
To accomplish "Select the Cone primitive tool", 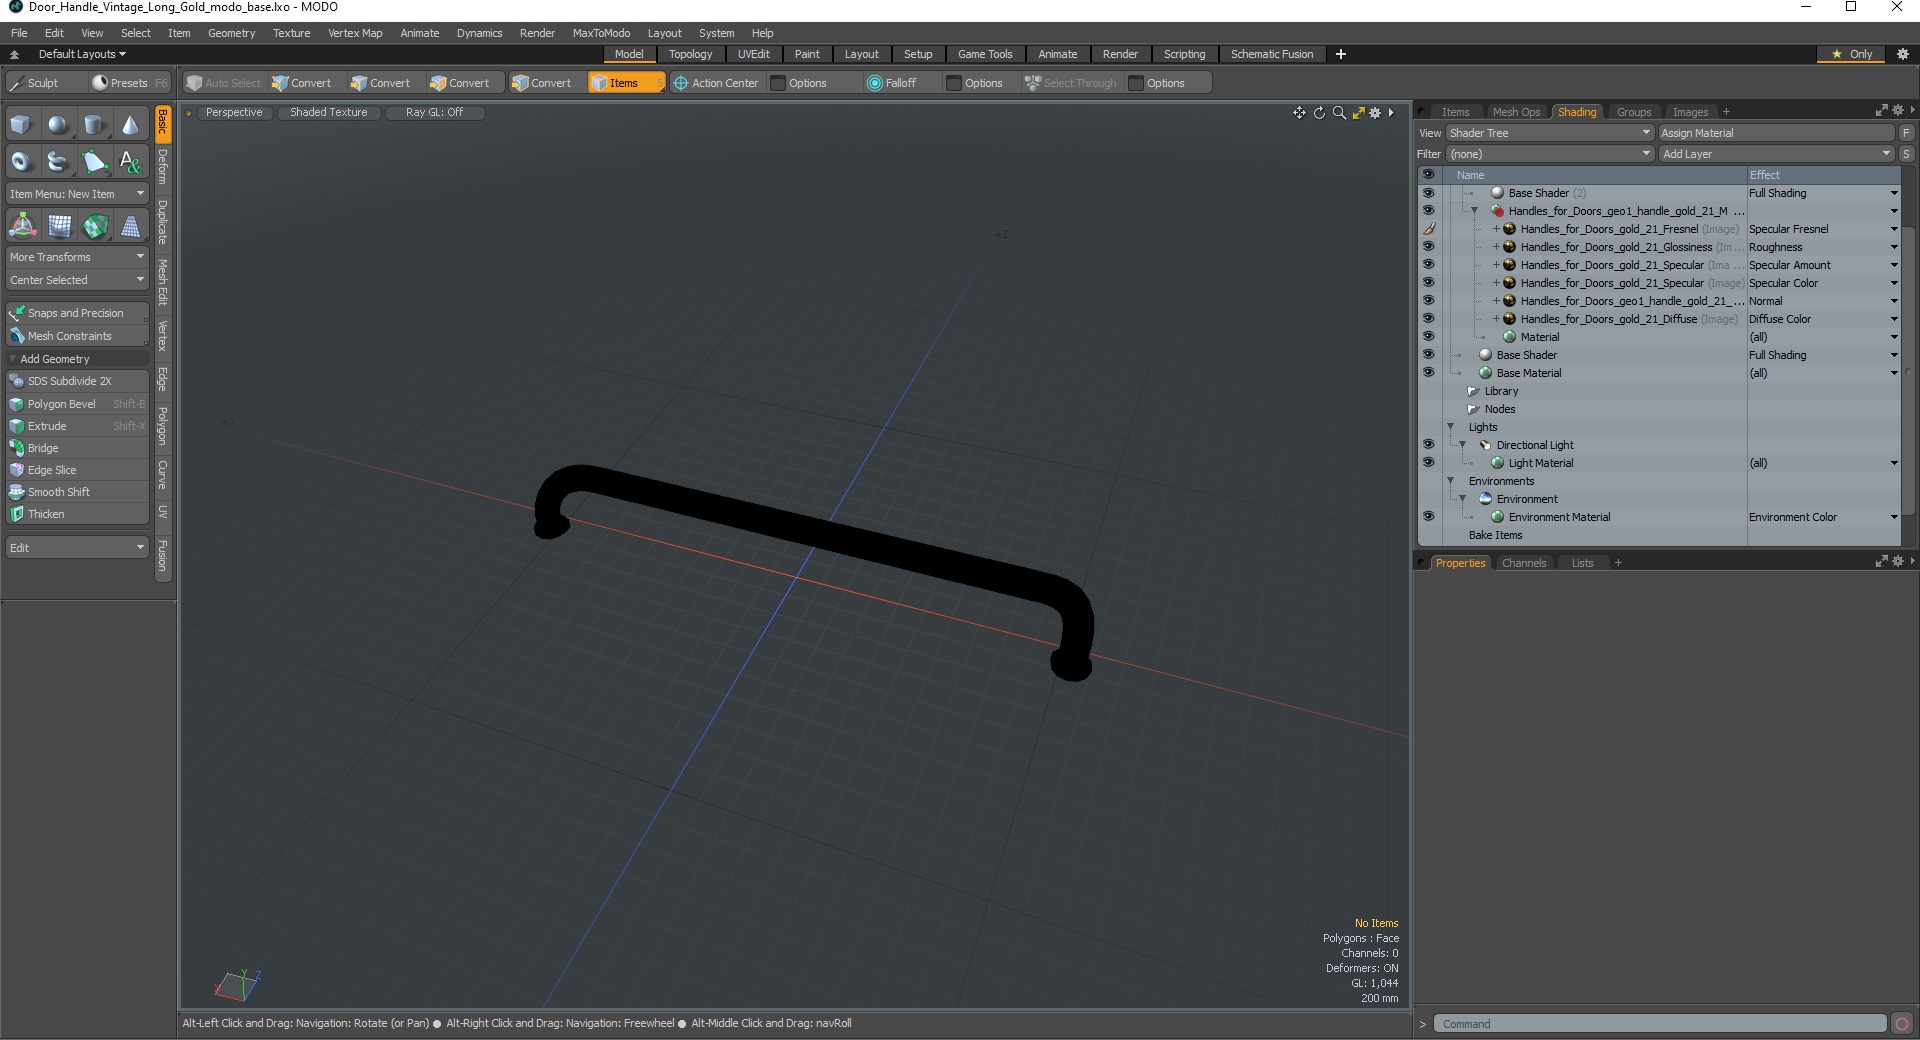I will pos(131,125).
